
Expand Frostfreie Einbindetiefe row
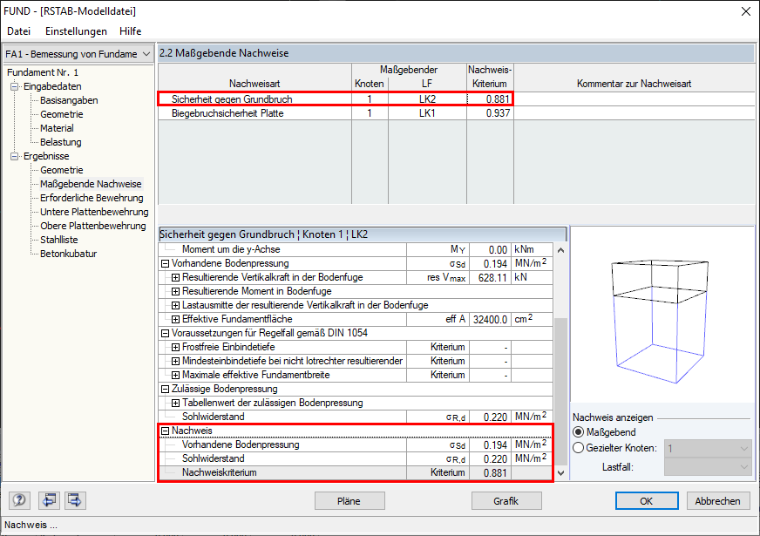pyautogui.click(x=175, y=347)
